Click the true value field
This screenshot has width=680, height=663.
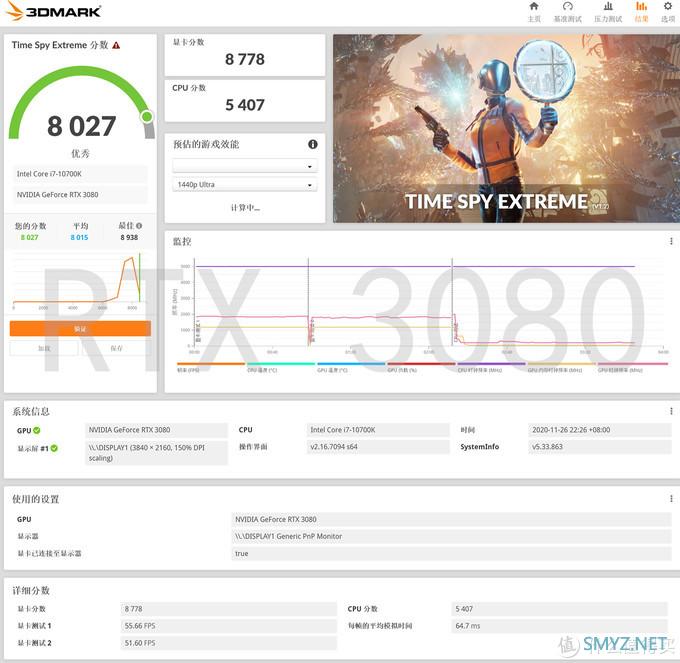pos(451,554)
